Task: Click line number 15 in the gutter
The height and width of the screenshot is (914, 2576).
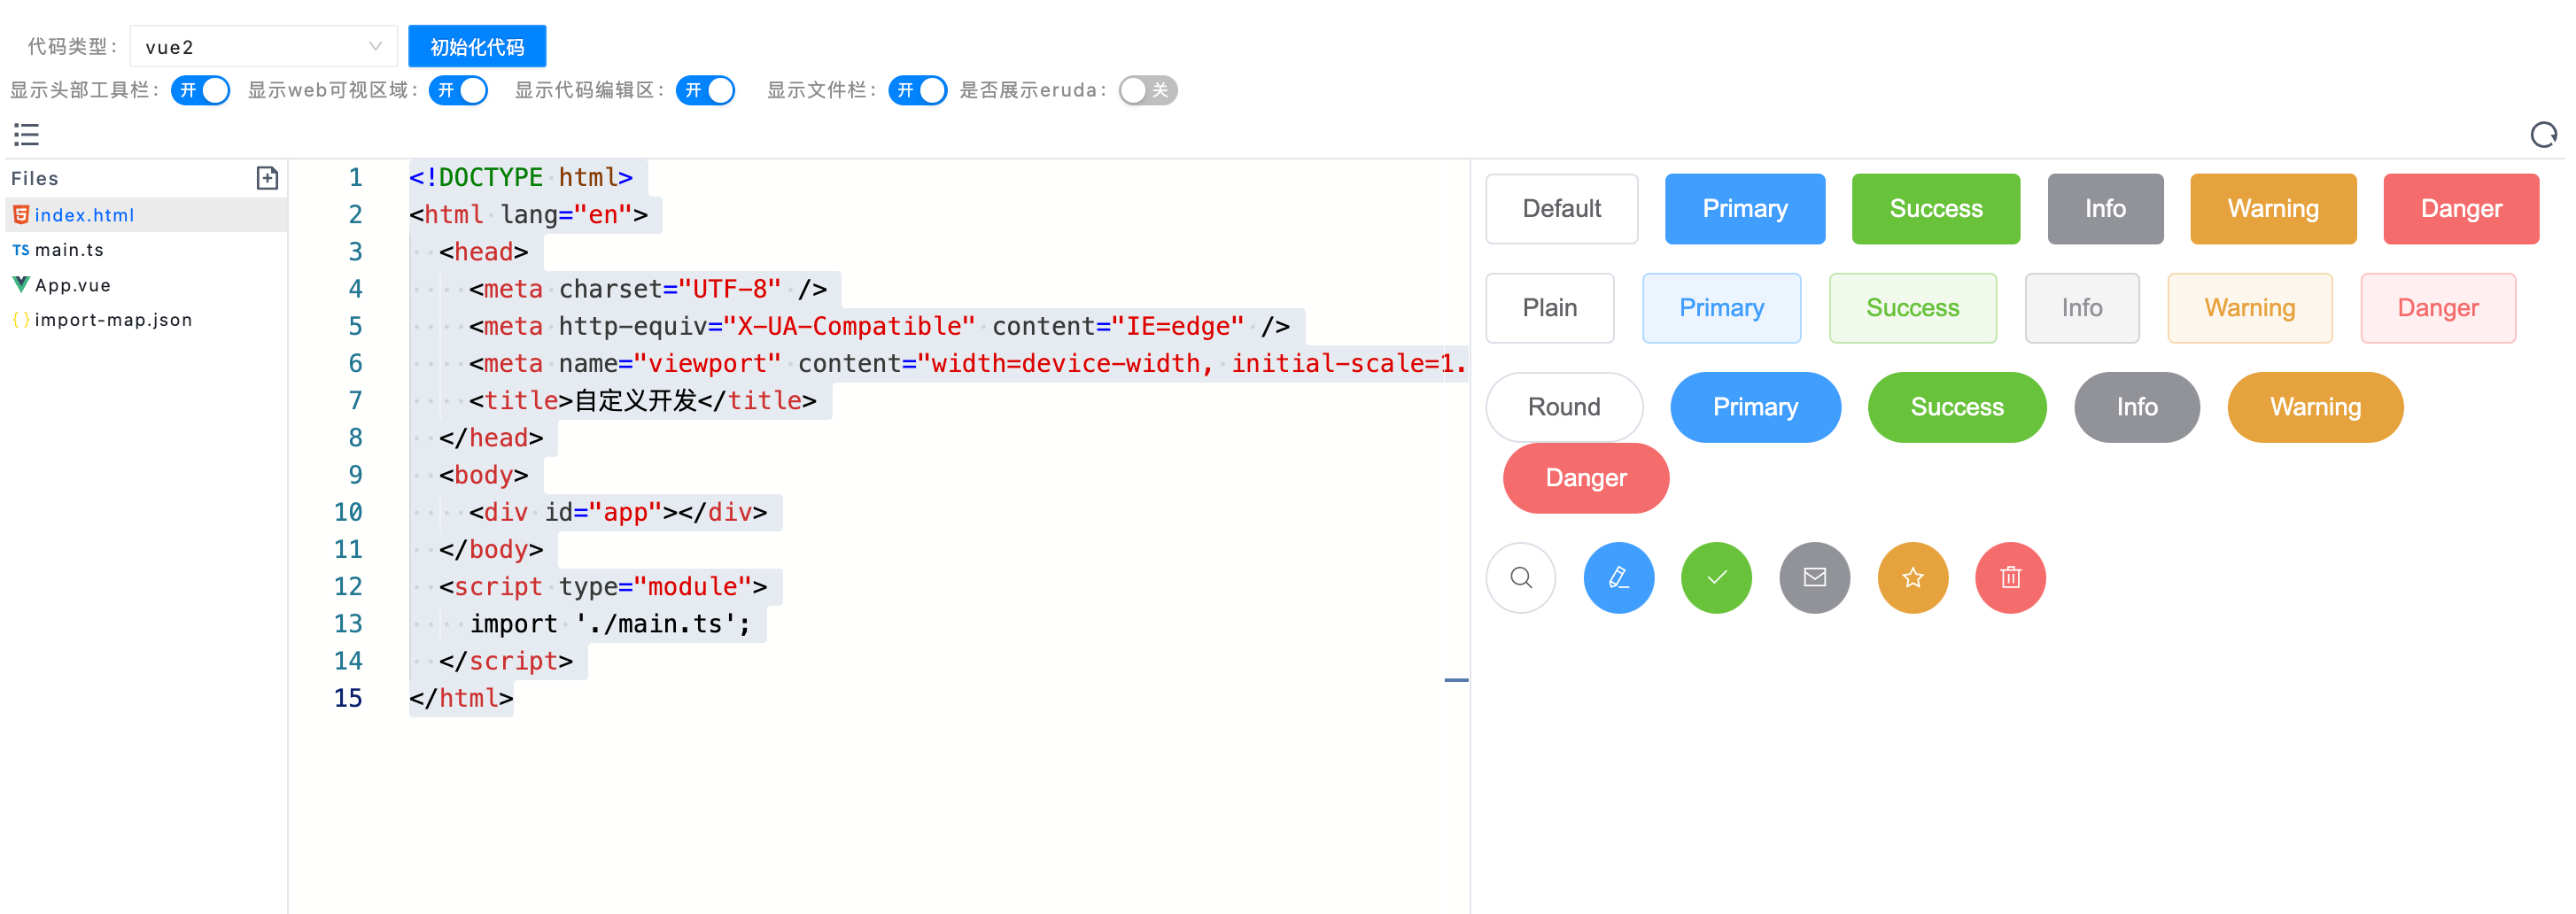Action: click(x=348, y=698)
